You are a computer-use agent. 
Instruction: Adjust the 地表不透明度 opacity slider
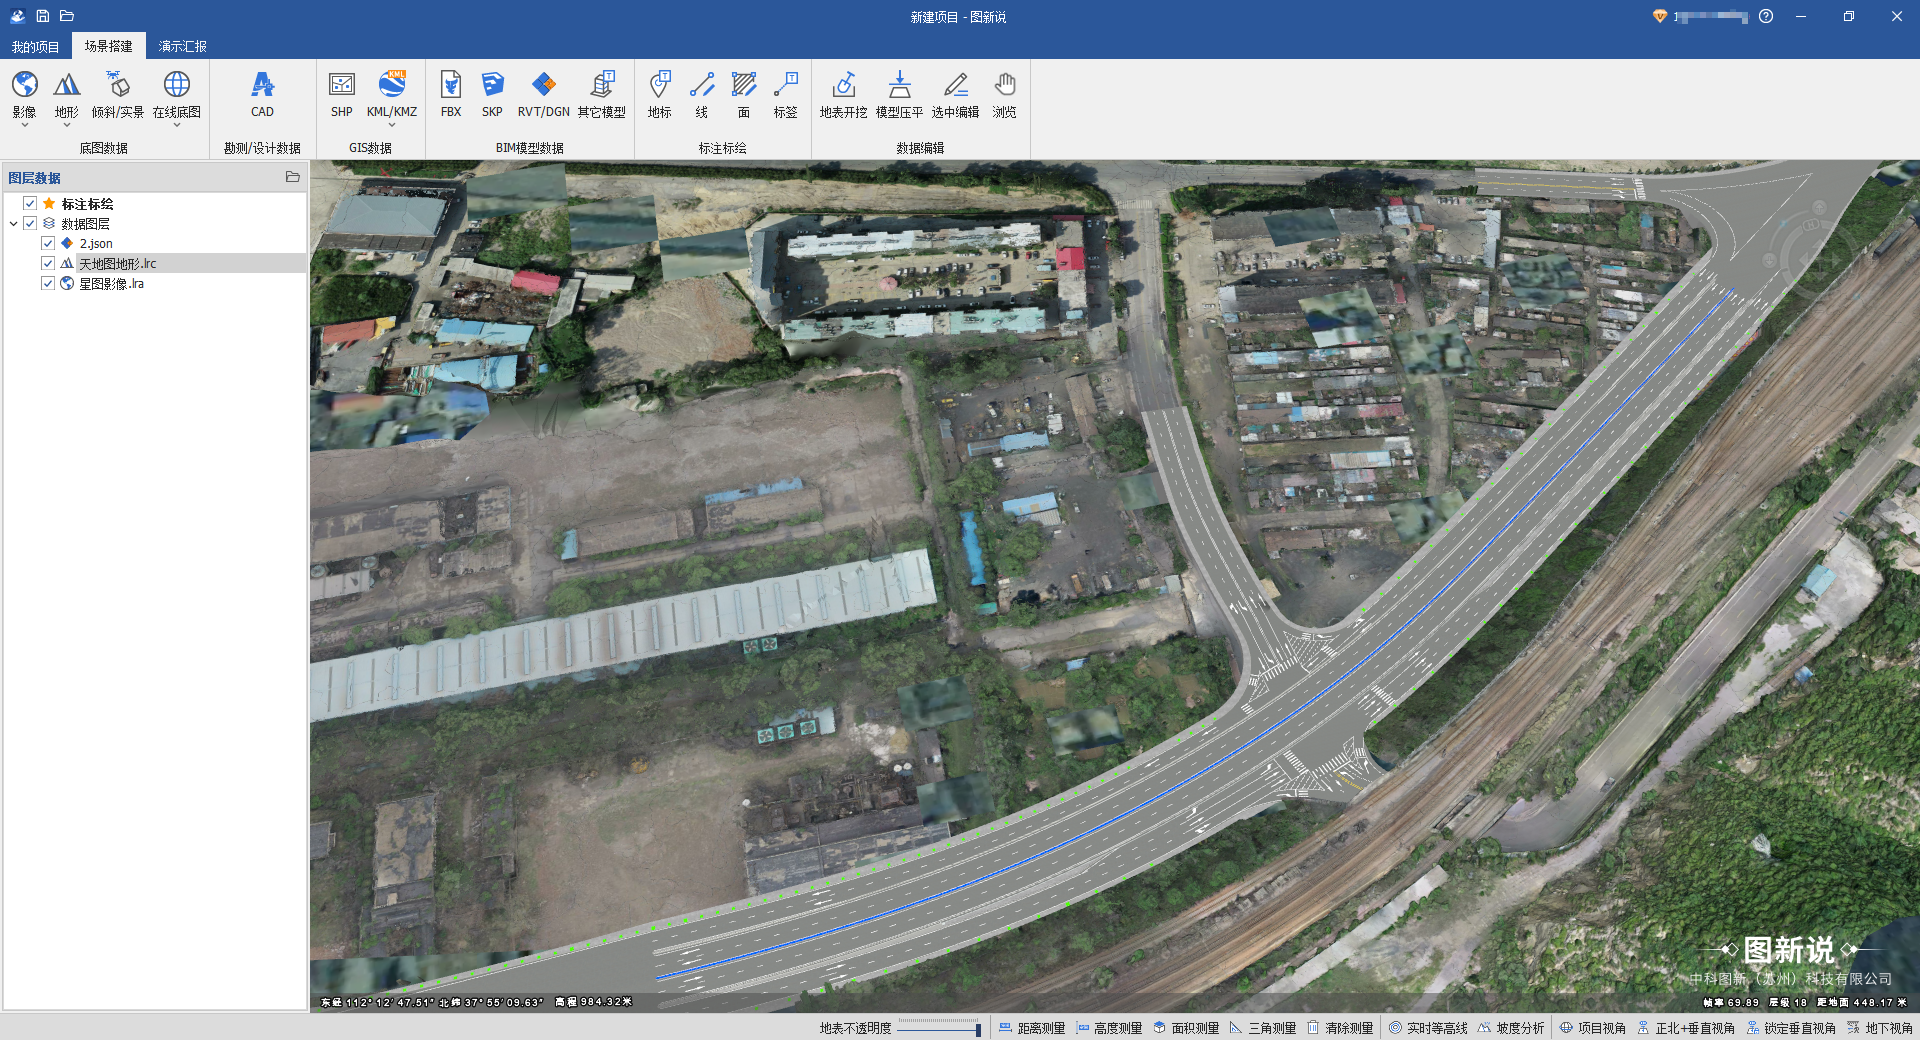pos(977,1029)
